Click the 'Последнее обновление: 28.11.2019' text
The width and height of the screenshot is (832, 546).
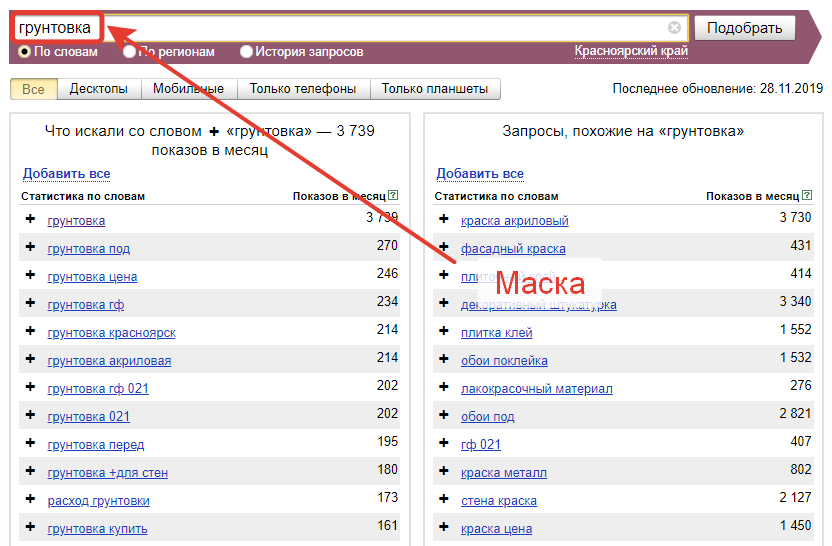717,88
